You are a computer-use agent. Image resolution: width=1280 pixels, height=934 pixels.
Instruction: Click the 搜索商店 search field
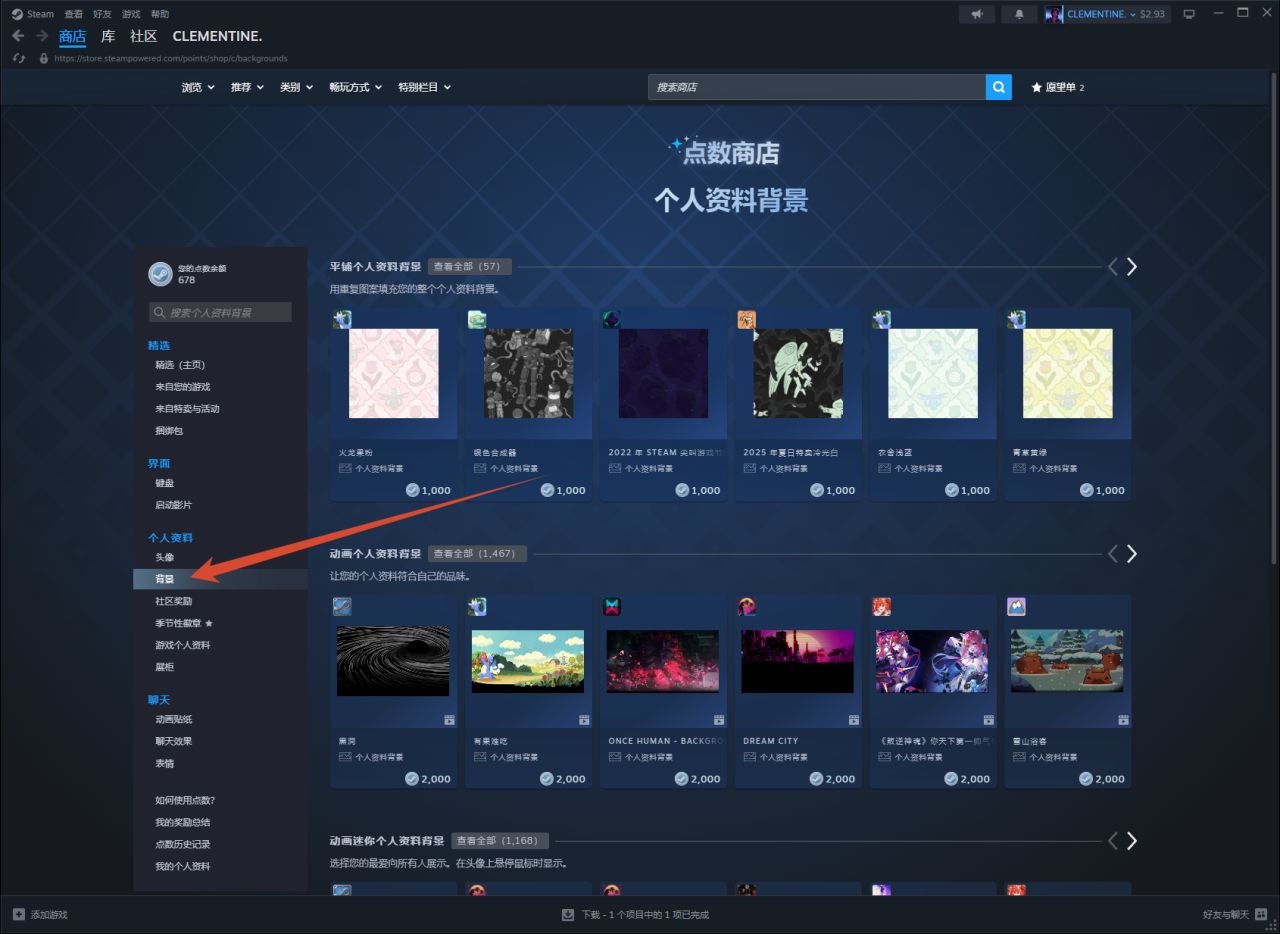click(x=817, y=87)
